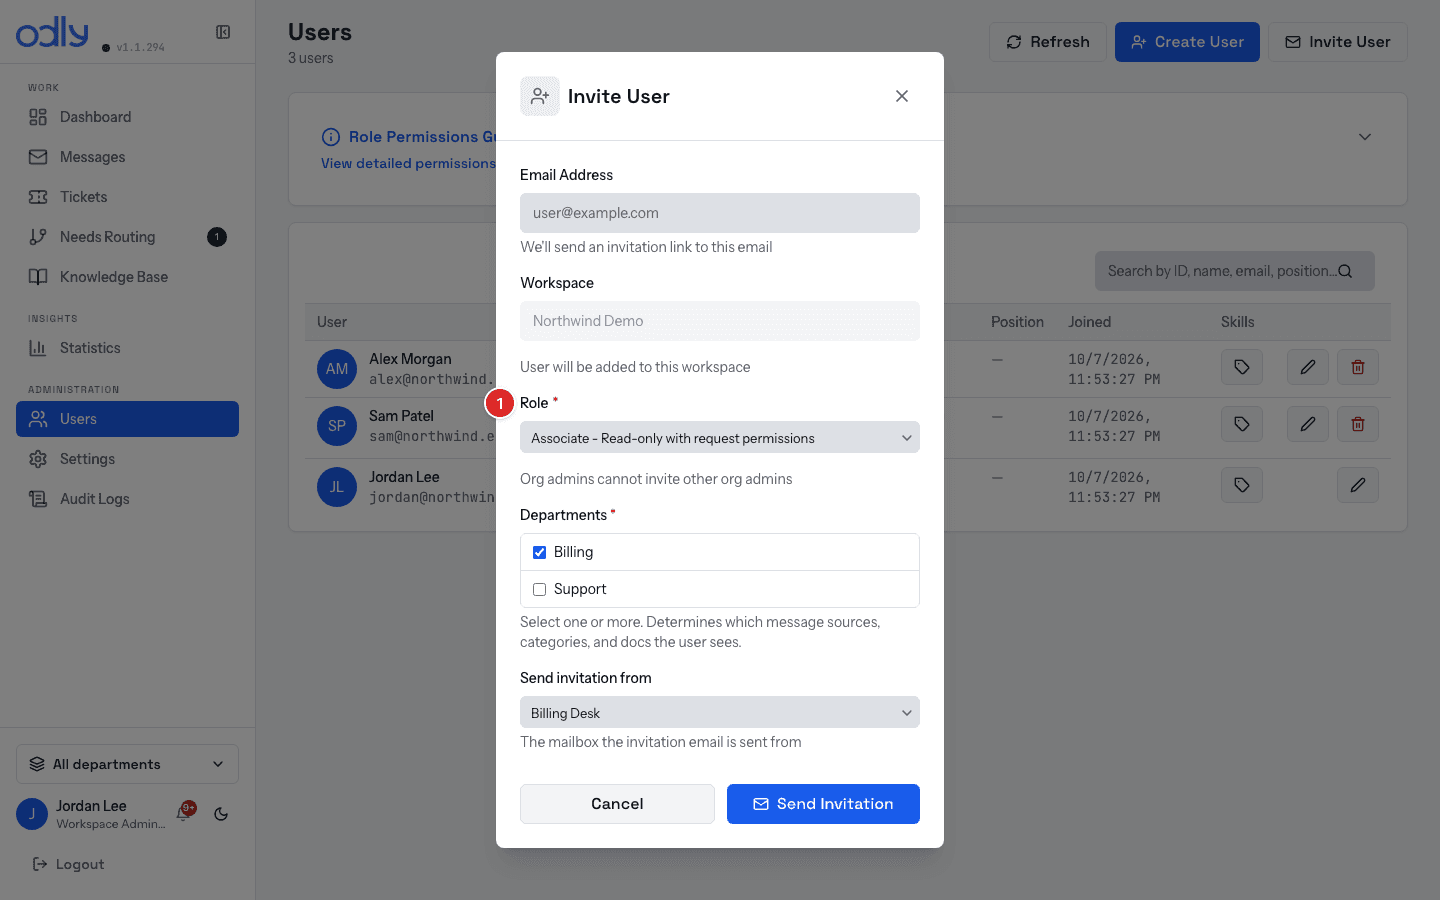Click skills tag icon for Alex Morgan
The width and height of the screenshot is (1440, 900).
point(1242,367)
